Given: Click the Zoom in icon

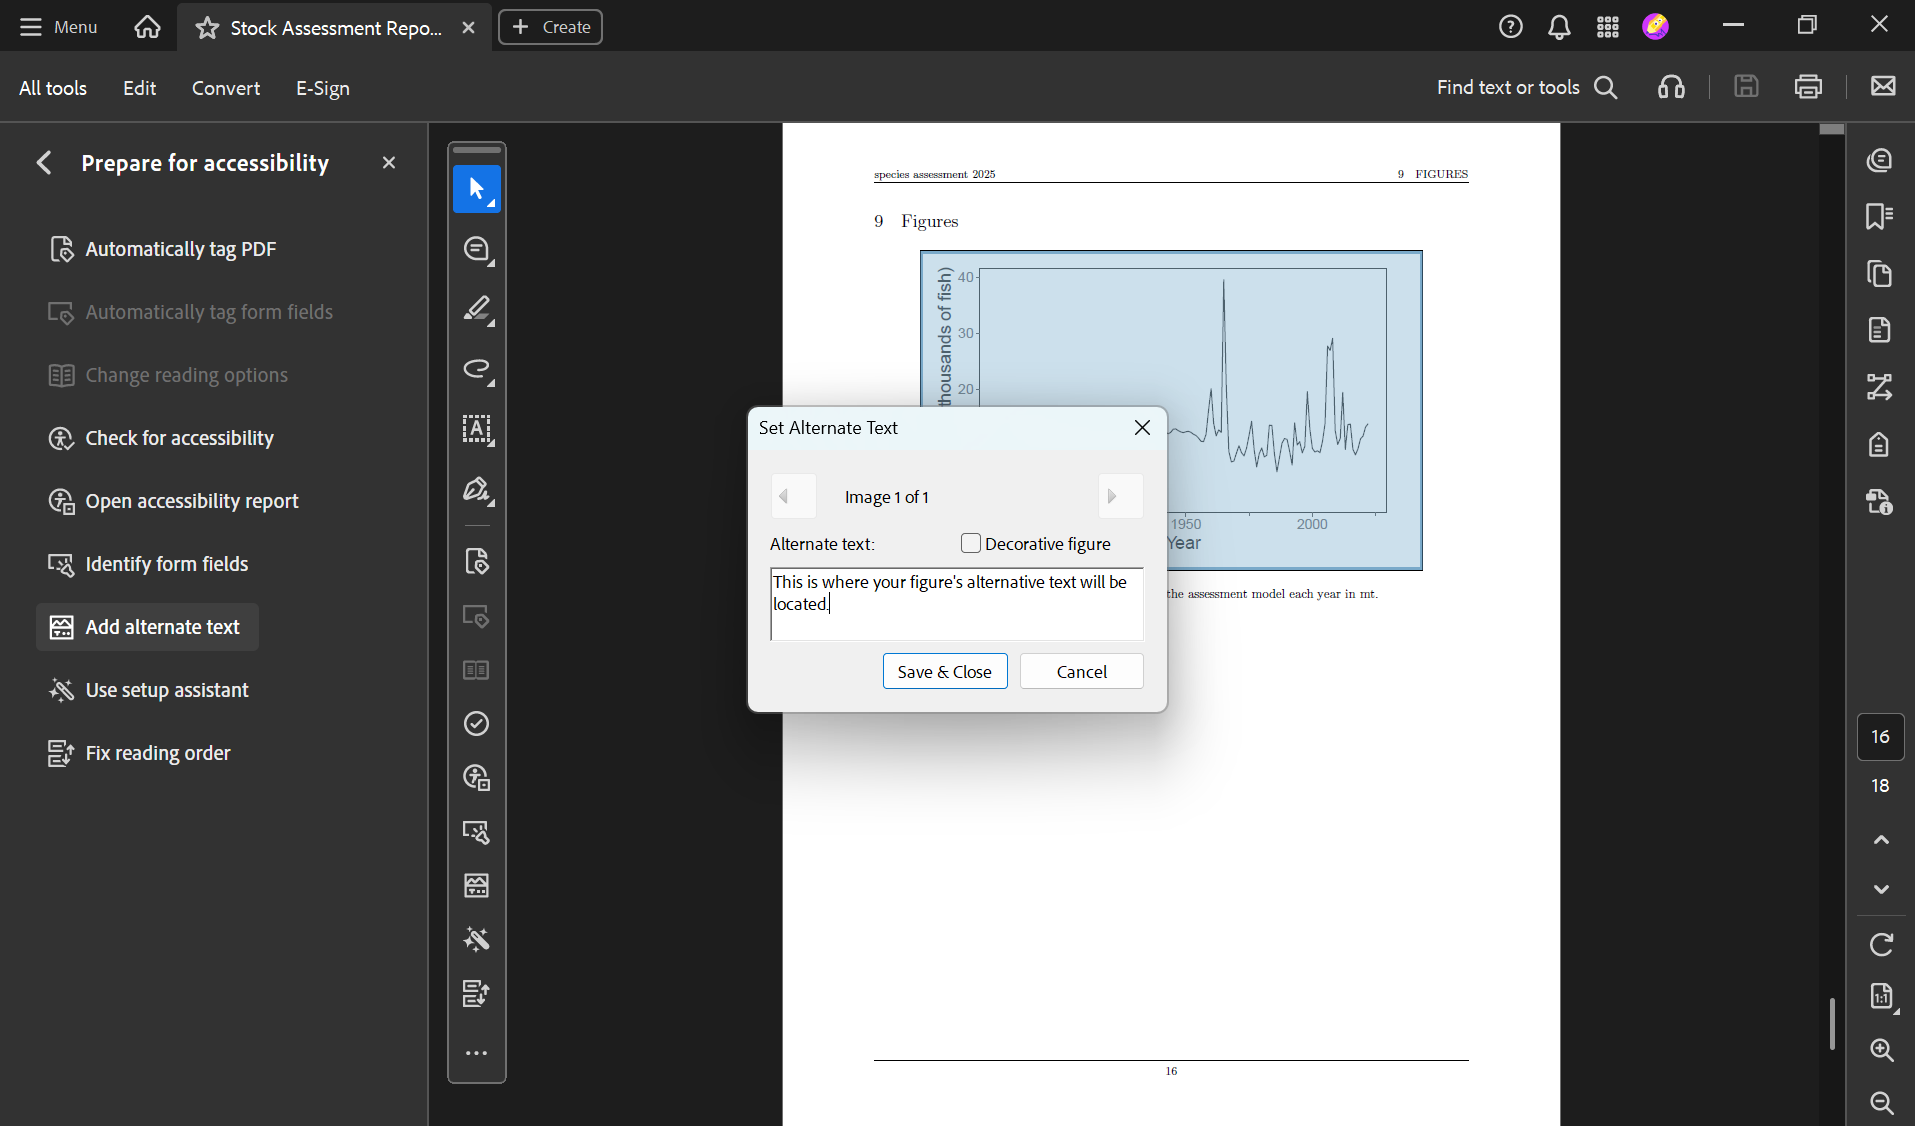Looking at the screenshot, I should point(1880,1051).
